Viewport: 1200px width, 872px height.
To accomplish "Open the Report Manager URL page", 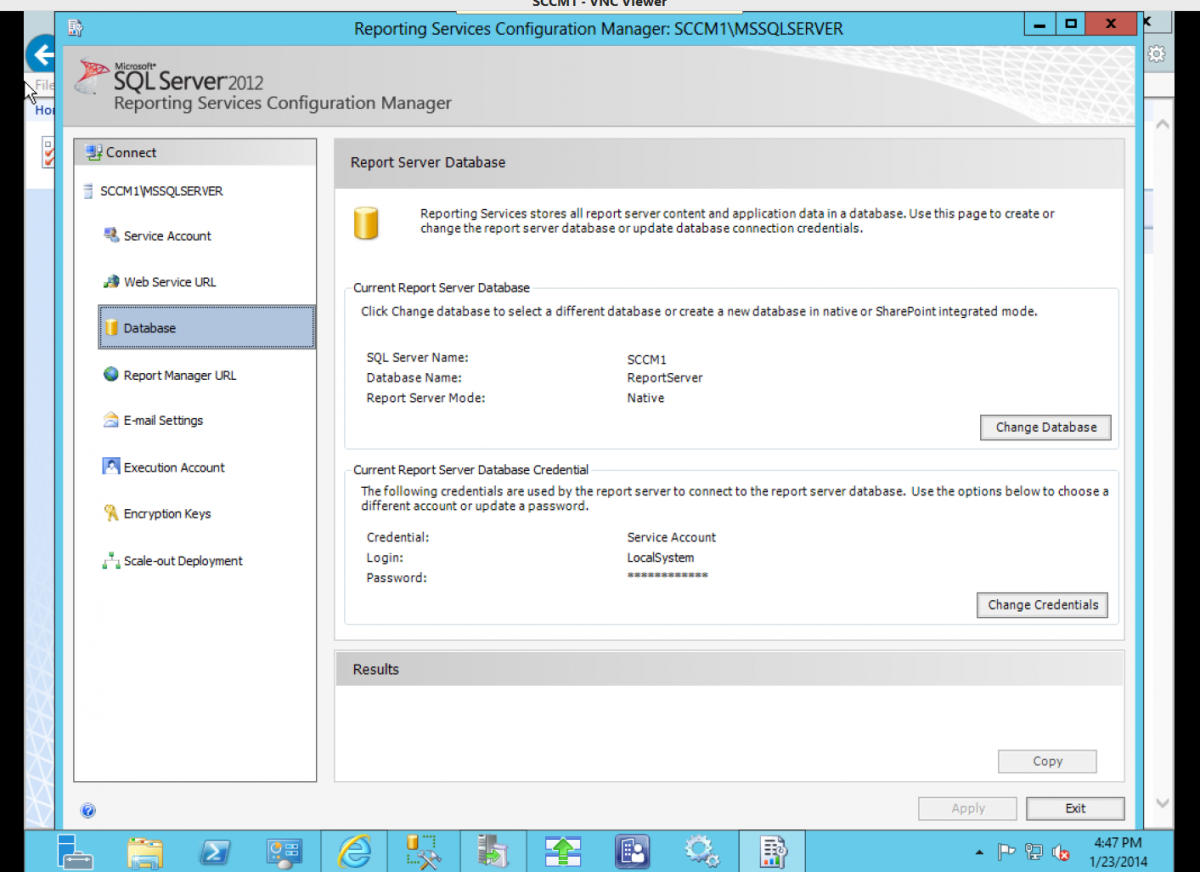I will point(180,375).
